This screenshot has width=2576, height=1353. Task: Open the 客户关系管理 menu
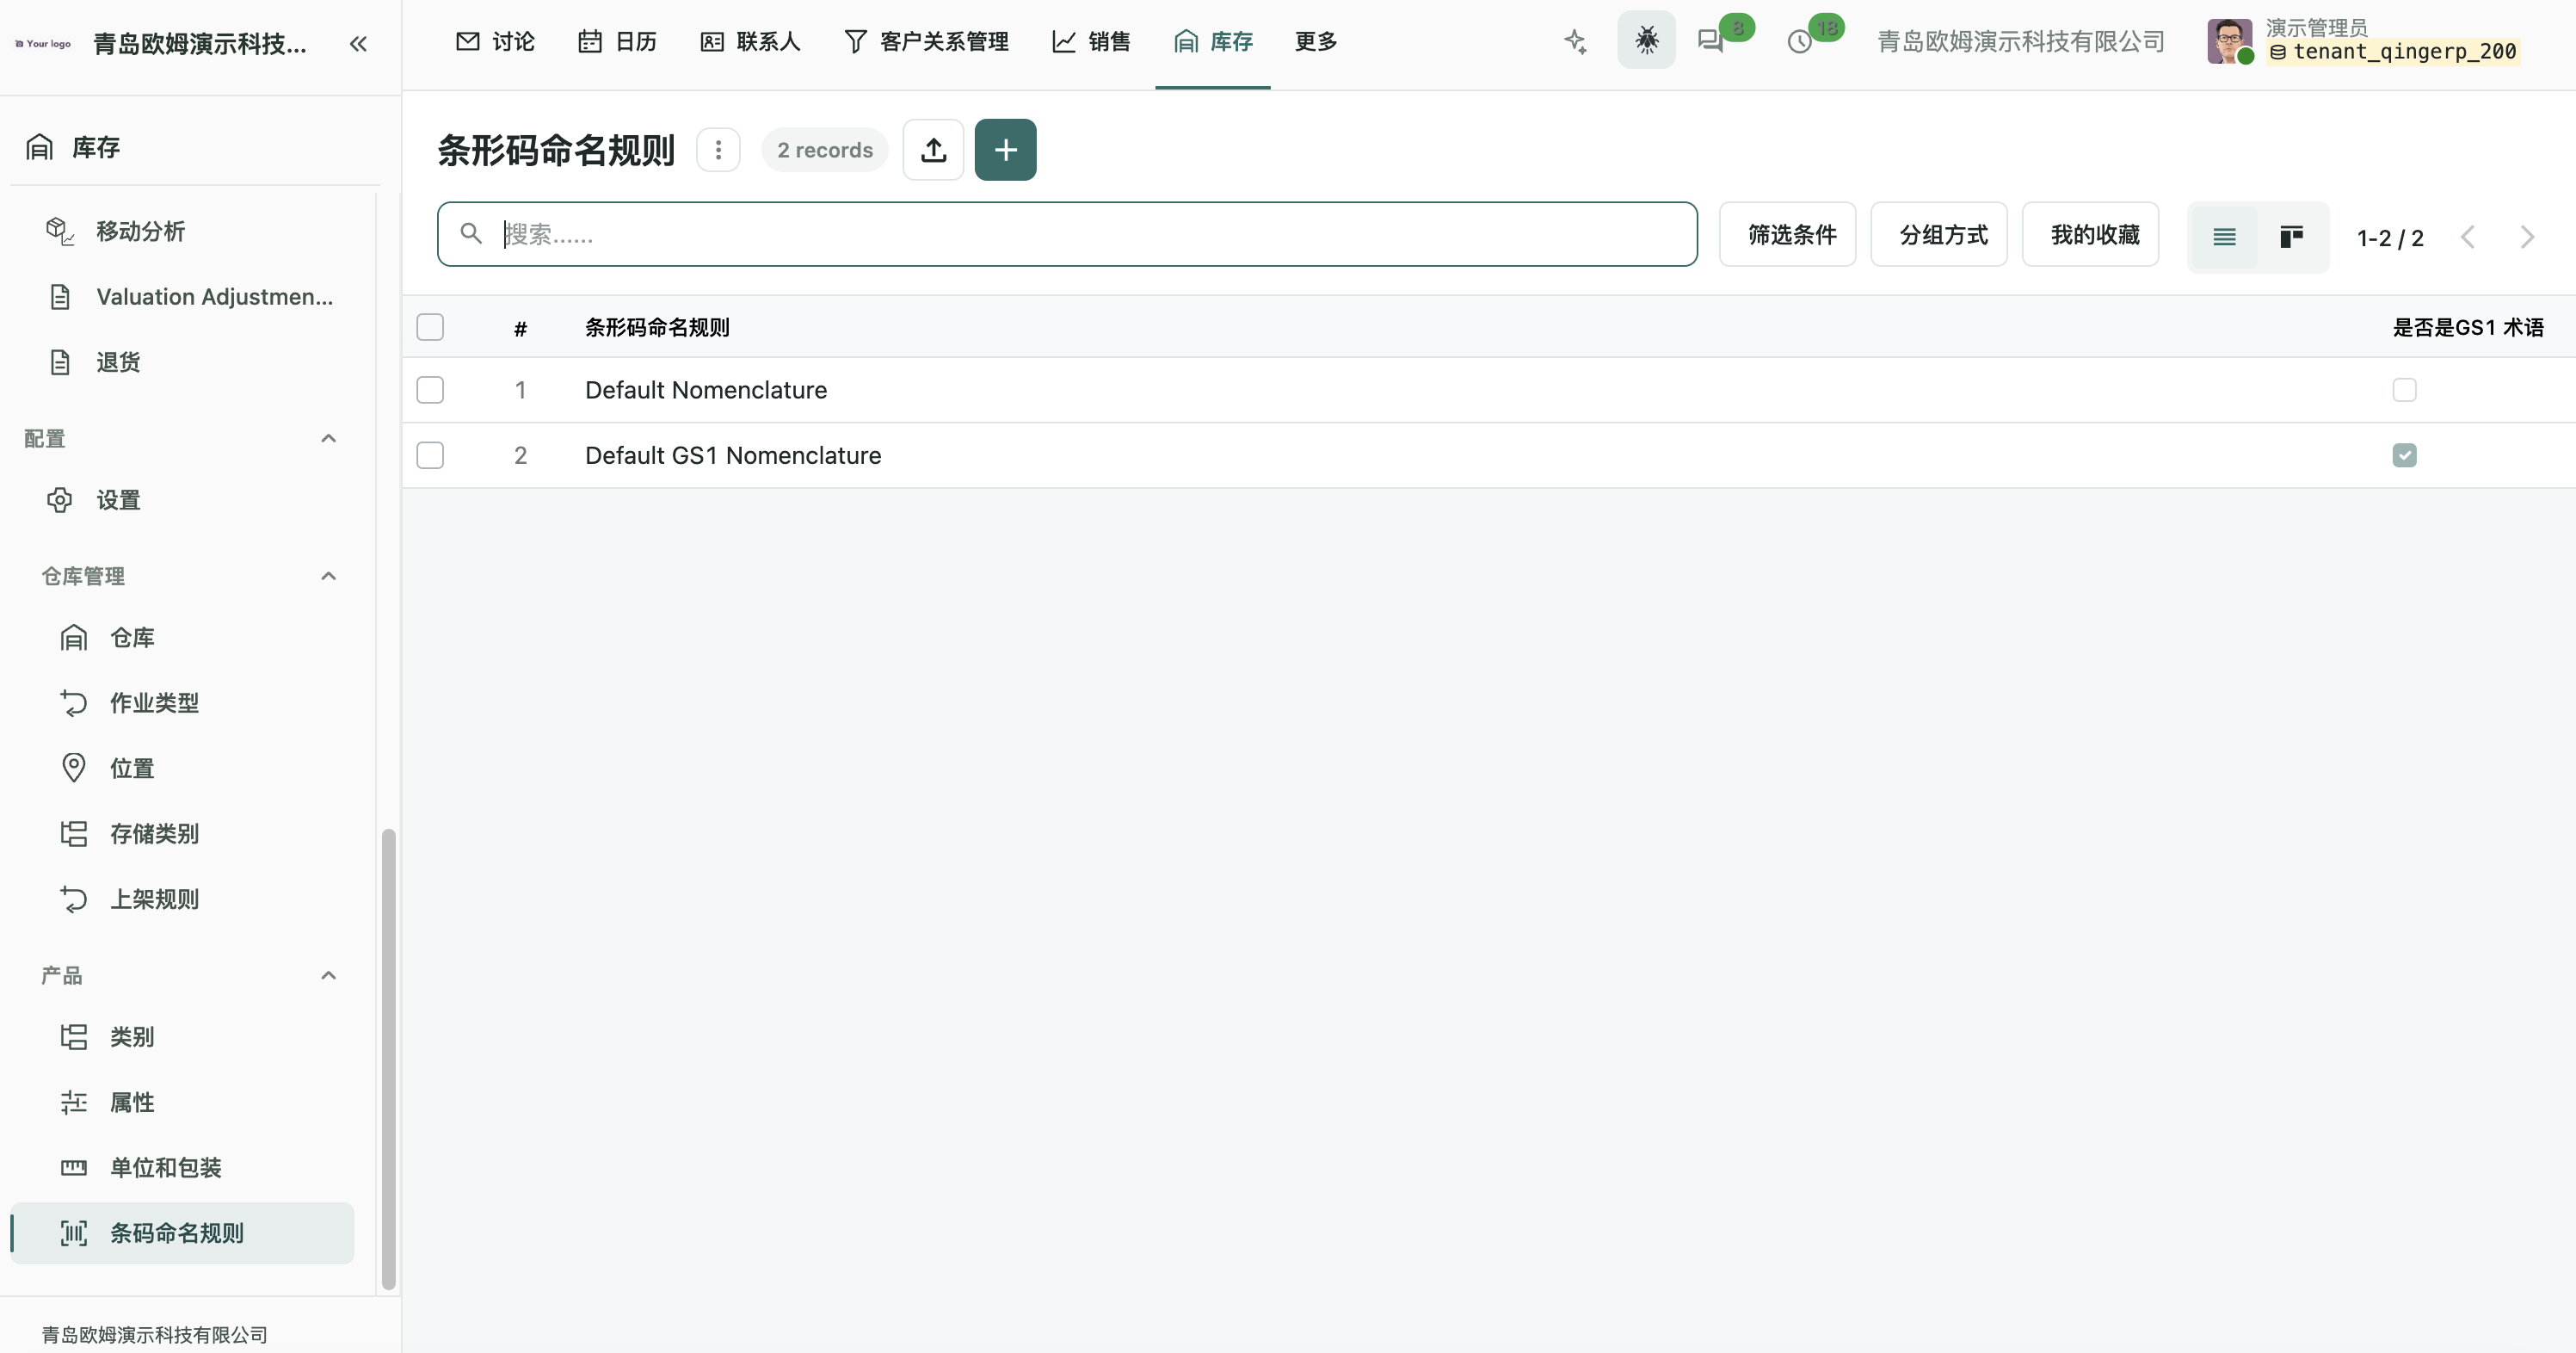coord(926,41)
